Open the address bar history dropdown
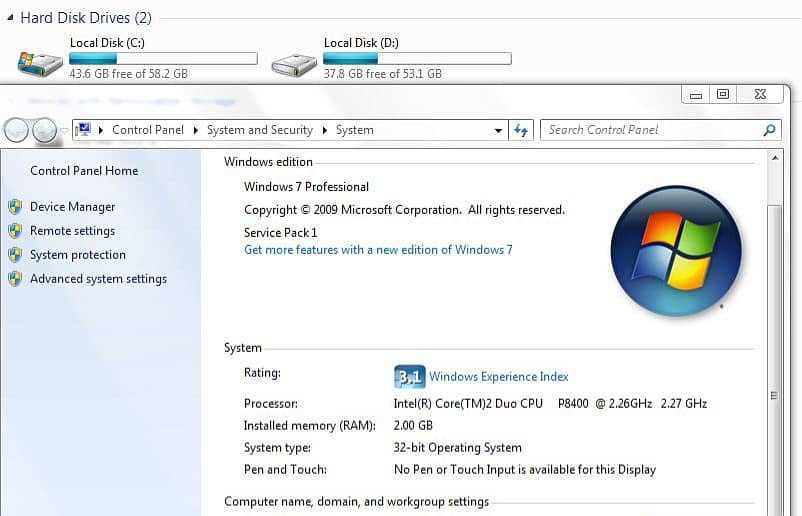 click(x=499, y=130)
